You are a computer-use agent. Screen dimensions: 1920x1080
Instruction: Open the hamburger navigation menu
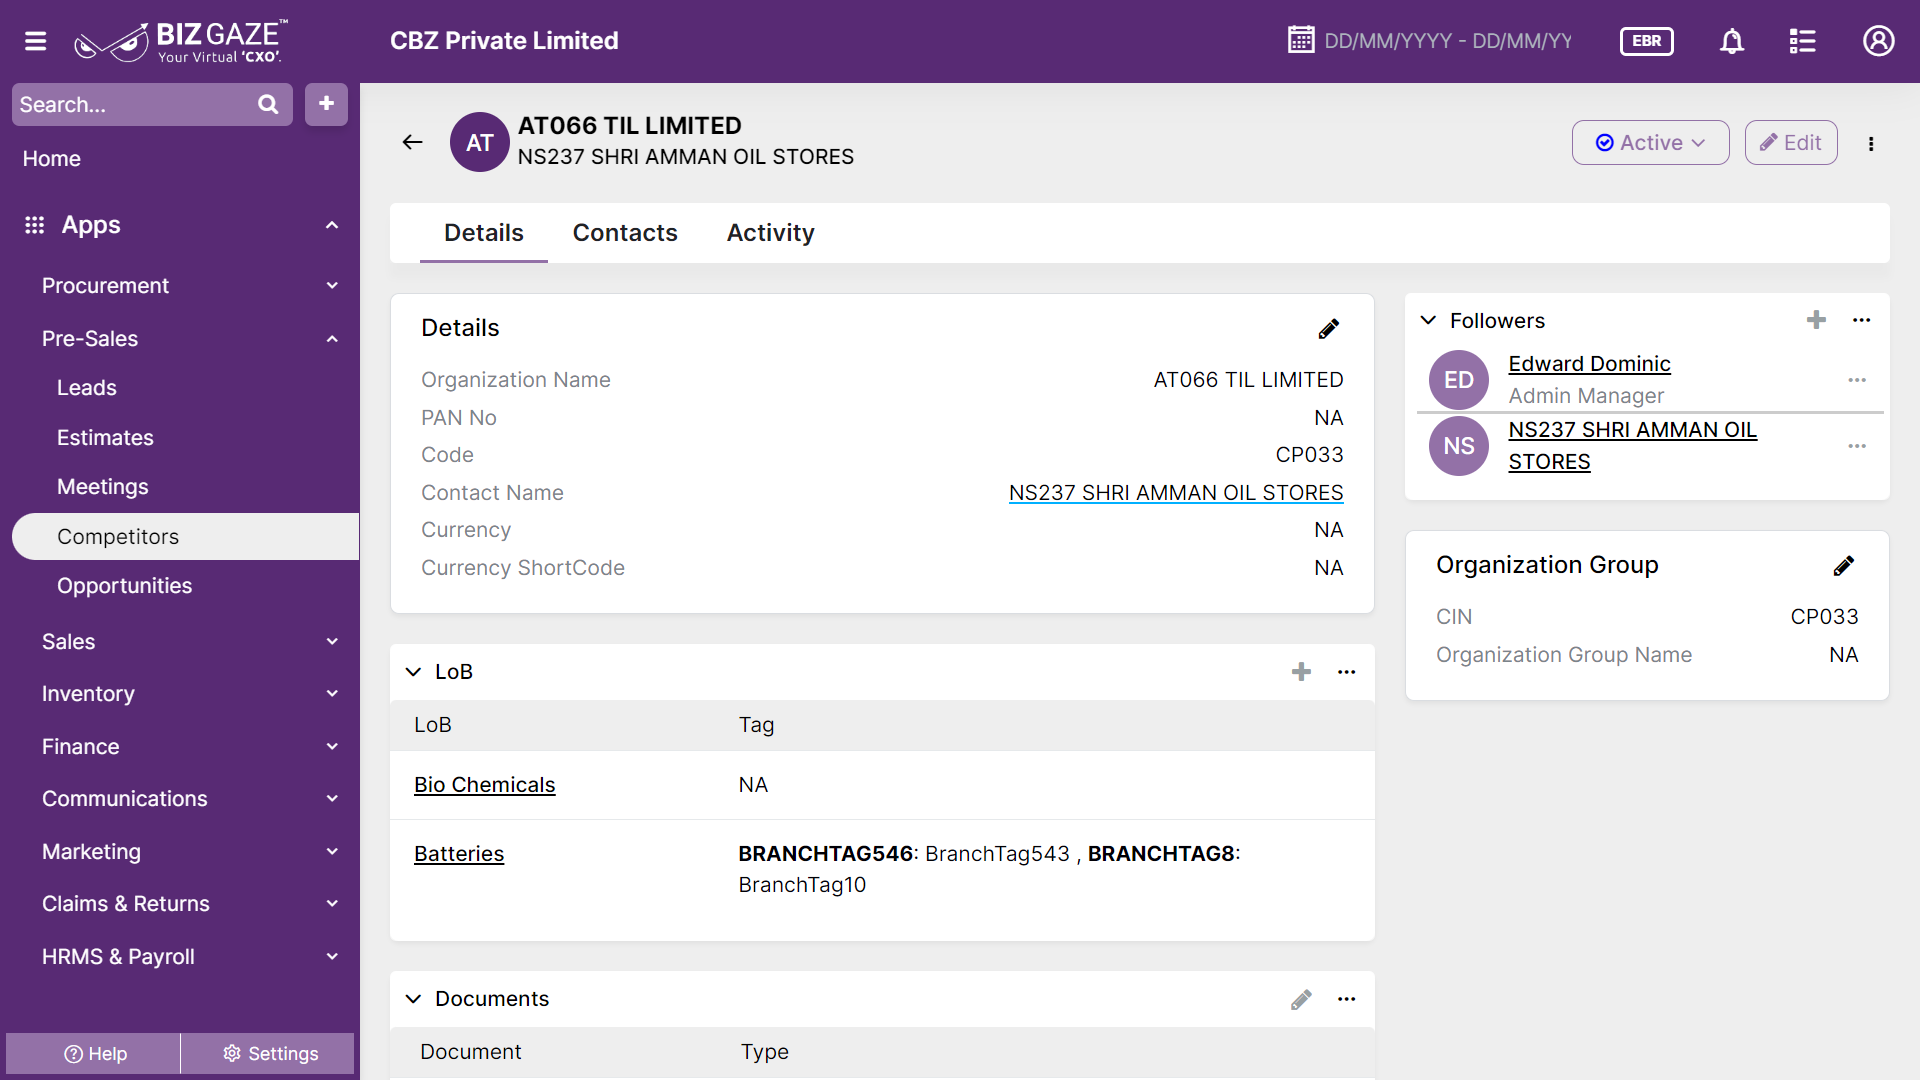(36, 41)
